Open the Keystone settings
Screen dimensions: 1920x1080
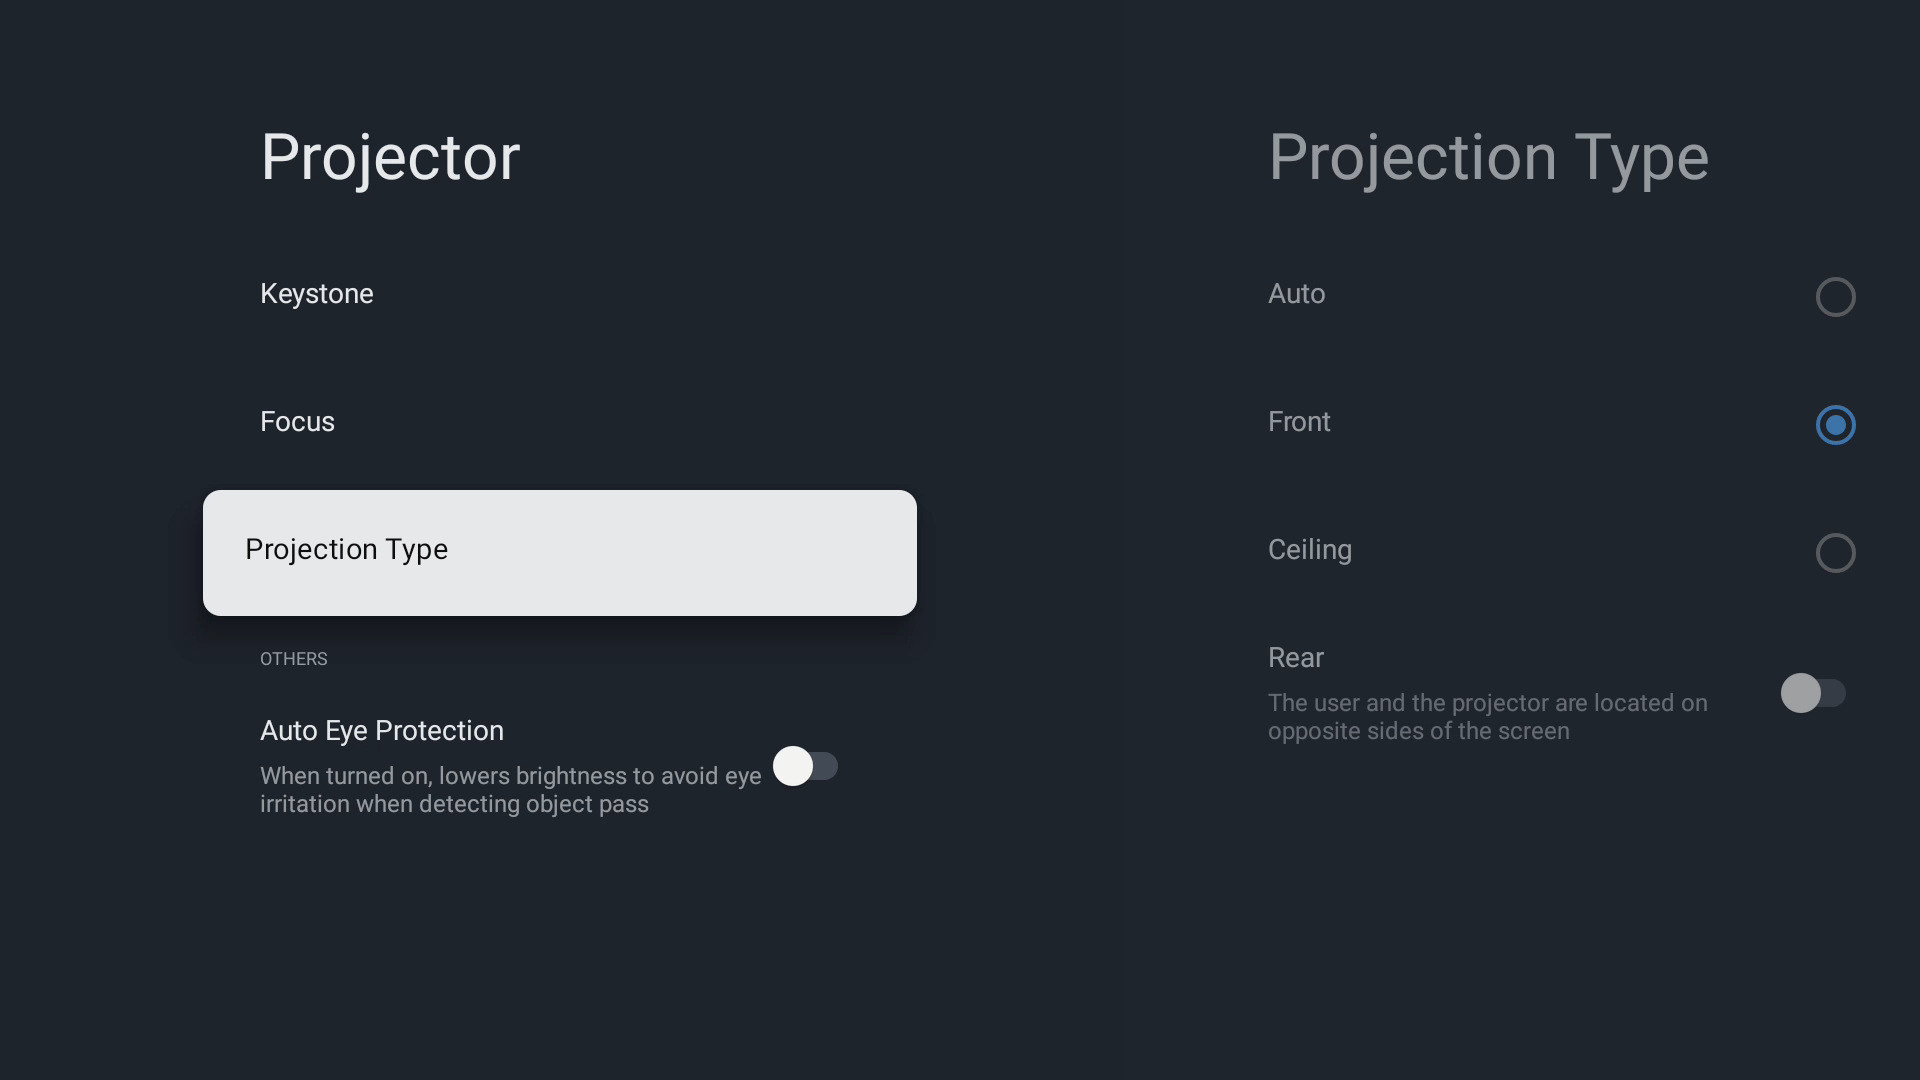[x=316, y=294]
